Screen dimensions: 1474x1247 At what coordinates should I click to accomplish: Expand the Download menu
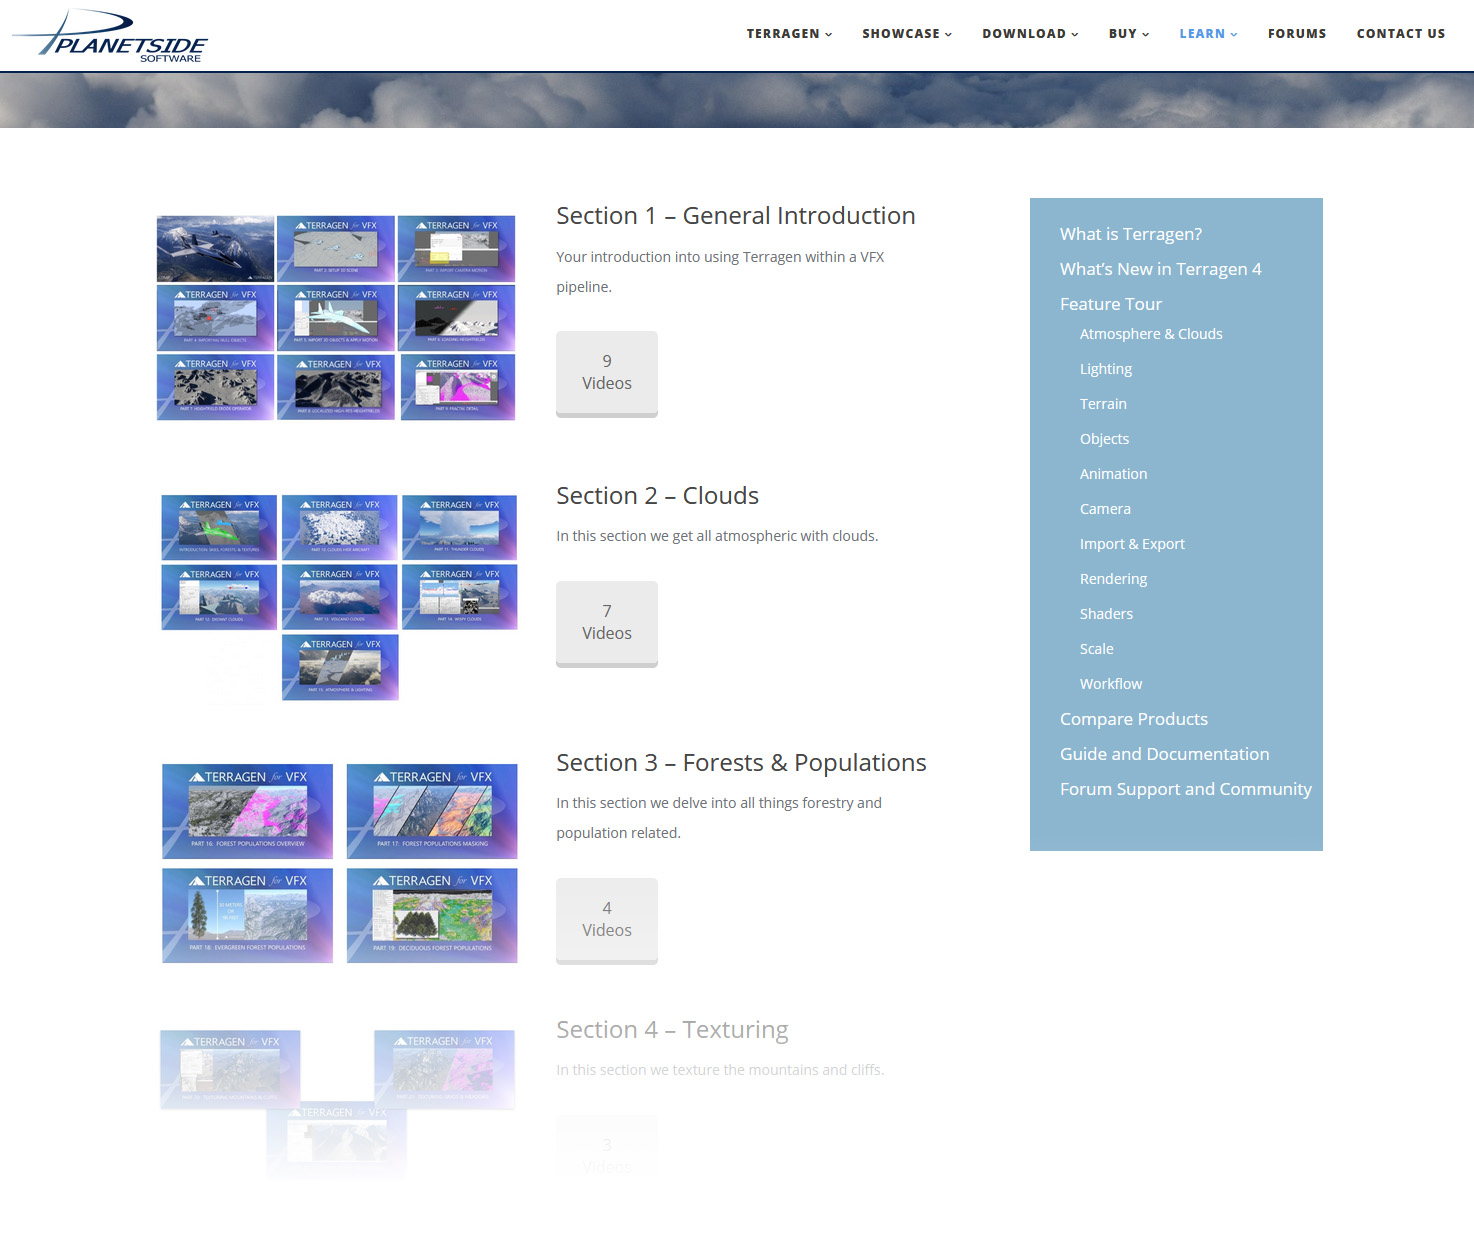(1029, 34)
